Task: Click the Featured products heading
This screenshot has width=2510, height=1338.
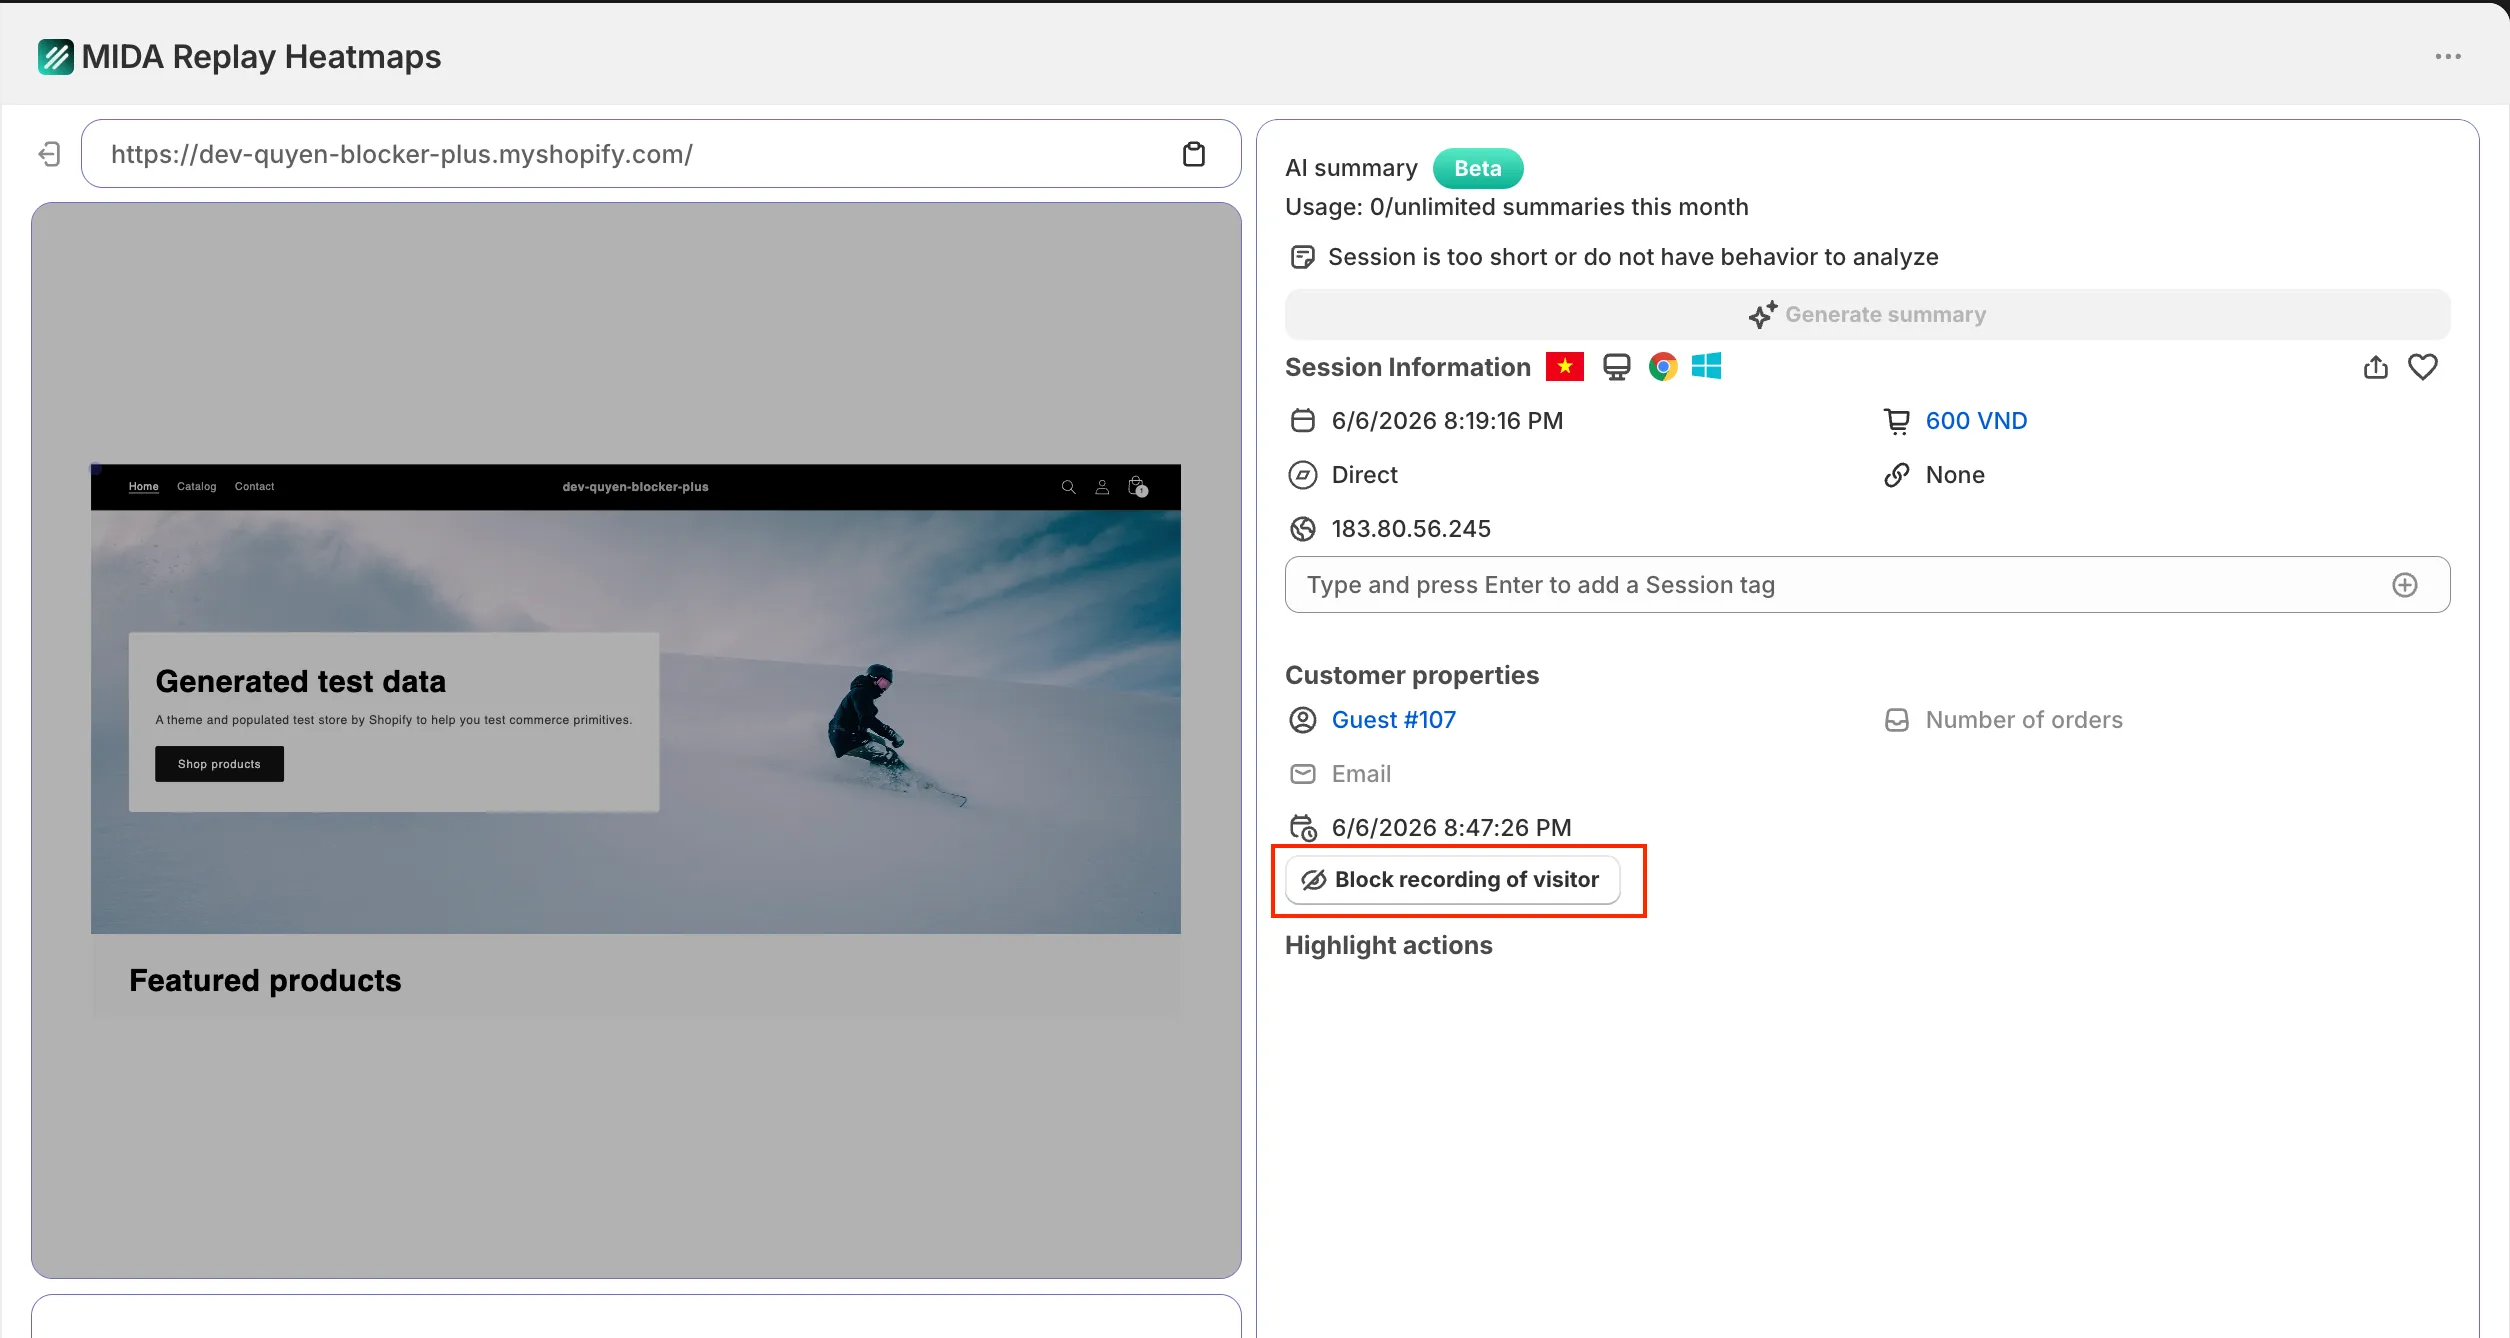Action: point(265,981)
